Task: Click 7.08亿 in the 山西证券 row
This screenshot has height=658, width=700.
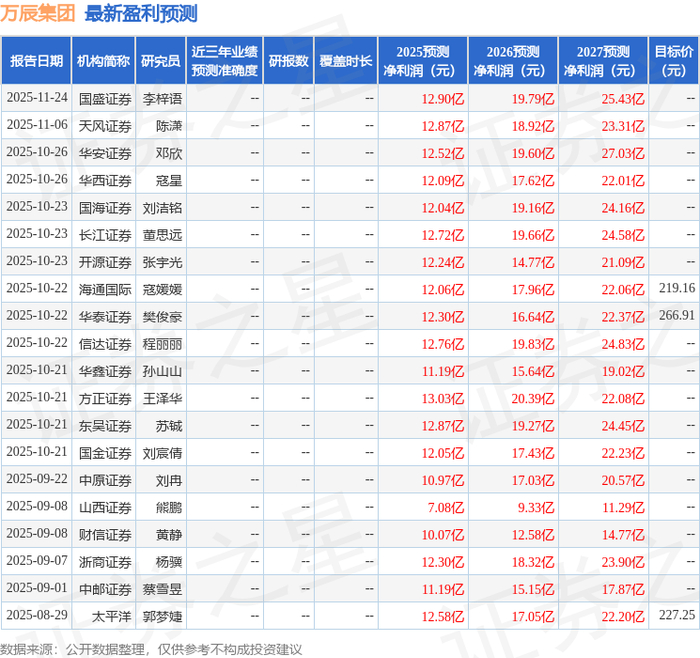Action: [x=446, y=507]
